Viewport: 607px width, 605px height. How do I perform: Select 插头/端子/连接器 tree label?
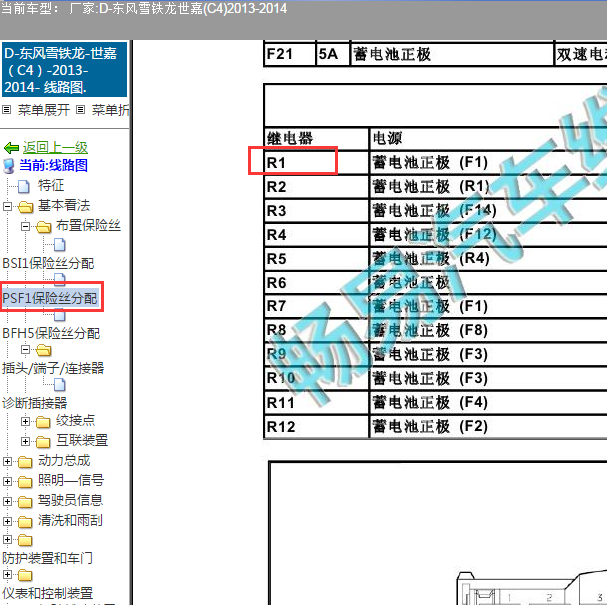pyautogui.click(x=53, y=368)
